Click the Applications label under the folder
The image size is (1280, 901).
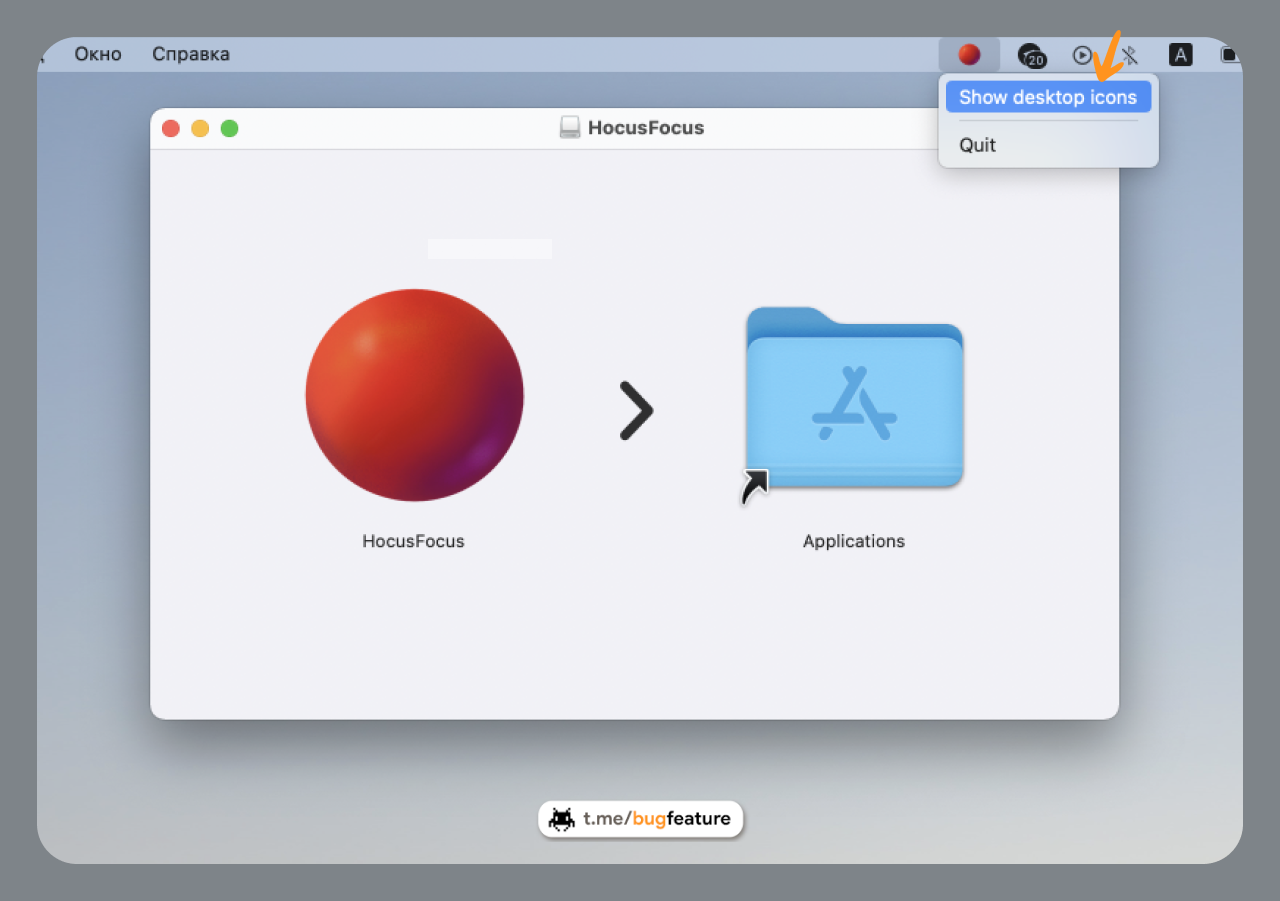[x=854, y=541]
